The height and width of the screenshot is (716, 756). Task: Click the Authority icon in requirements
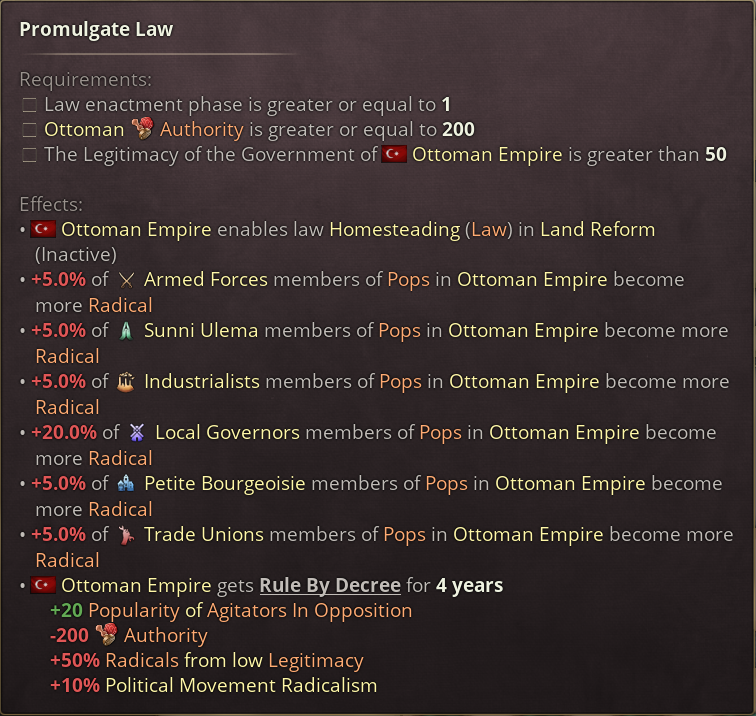point(142,129)
